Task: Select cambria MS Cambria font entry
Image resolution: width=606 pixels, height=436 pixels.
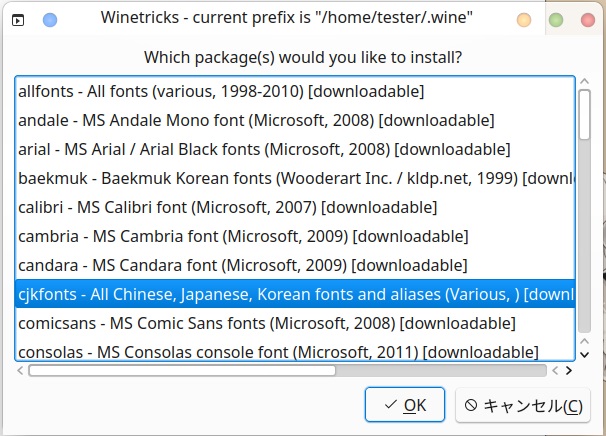Action: coord(243,237)
